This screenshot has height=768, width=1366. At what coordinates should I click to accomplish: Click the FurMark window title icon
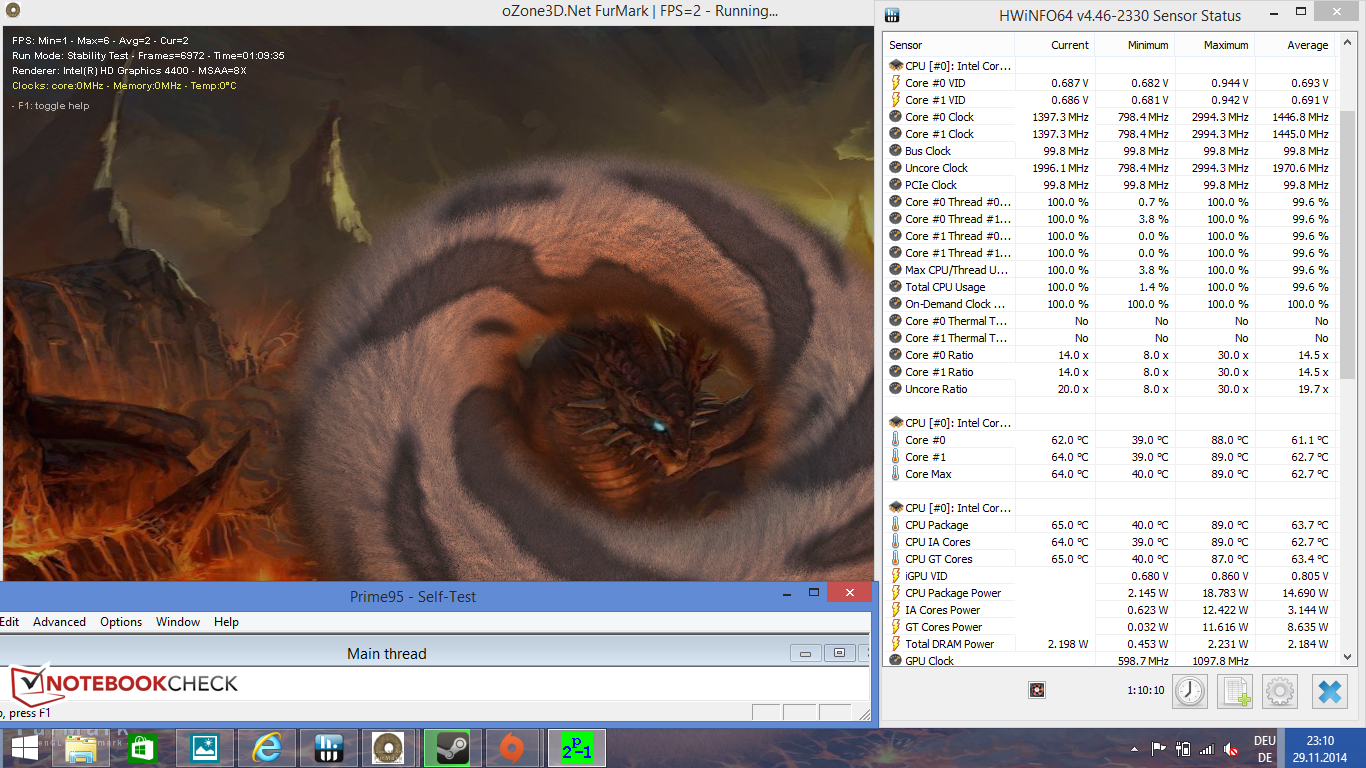coord(12,11)
